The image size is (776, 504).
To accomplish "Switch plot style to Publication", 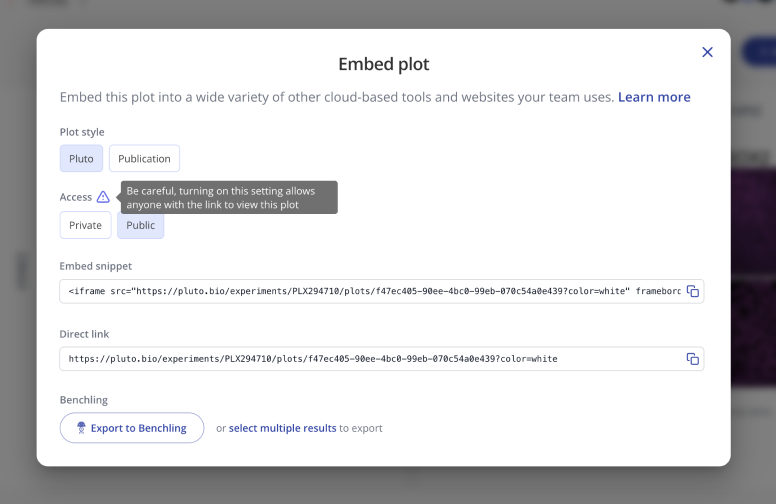I will (x=144, y=159).
